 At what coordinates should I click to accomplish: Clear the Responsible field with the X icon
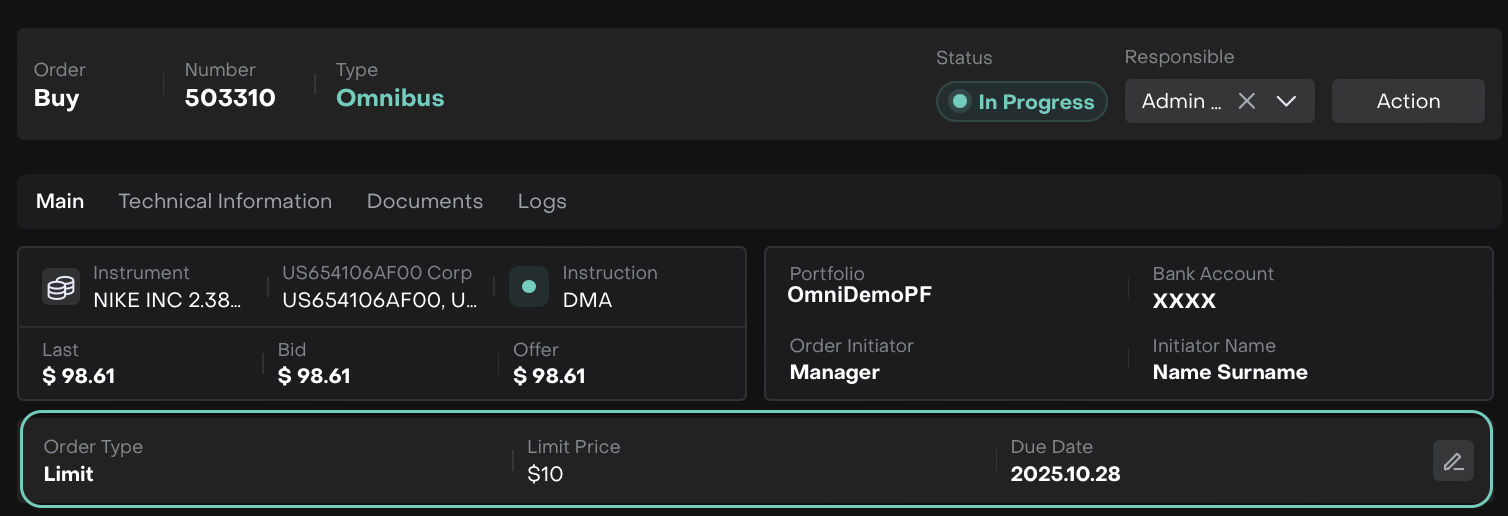pos(1247,101)
